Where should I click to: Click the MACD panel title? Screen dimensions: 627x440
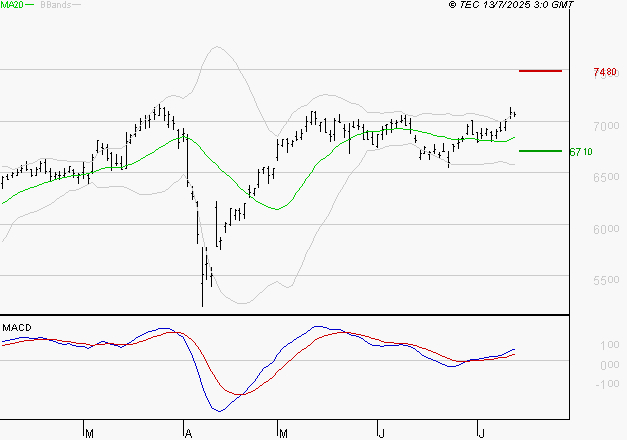coord(15,327)
